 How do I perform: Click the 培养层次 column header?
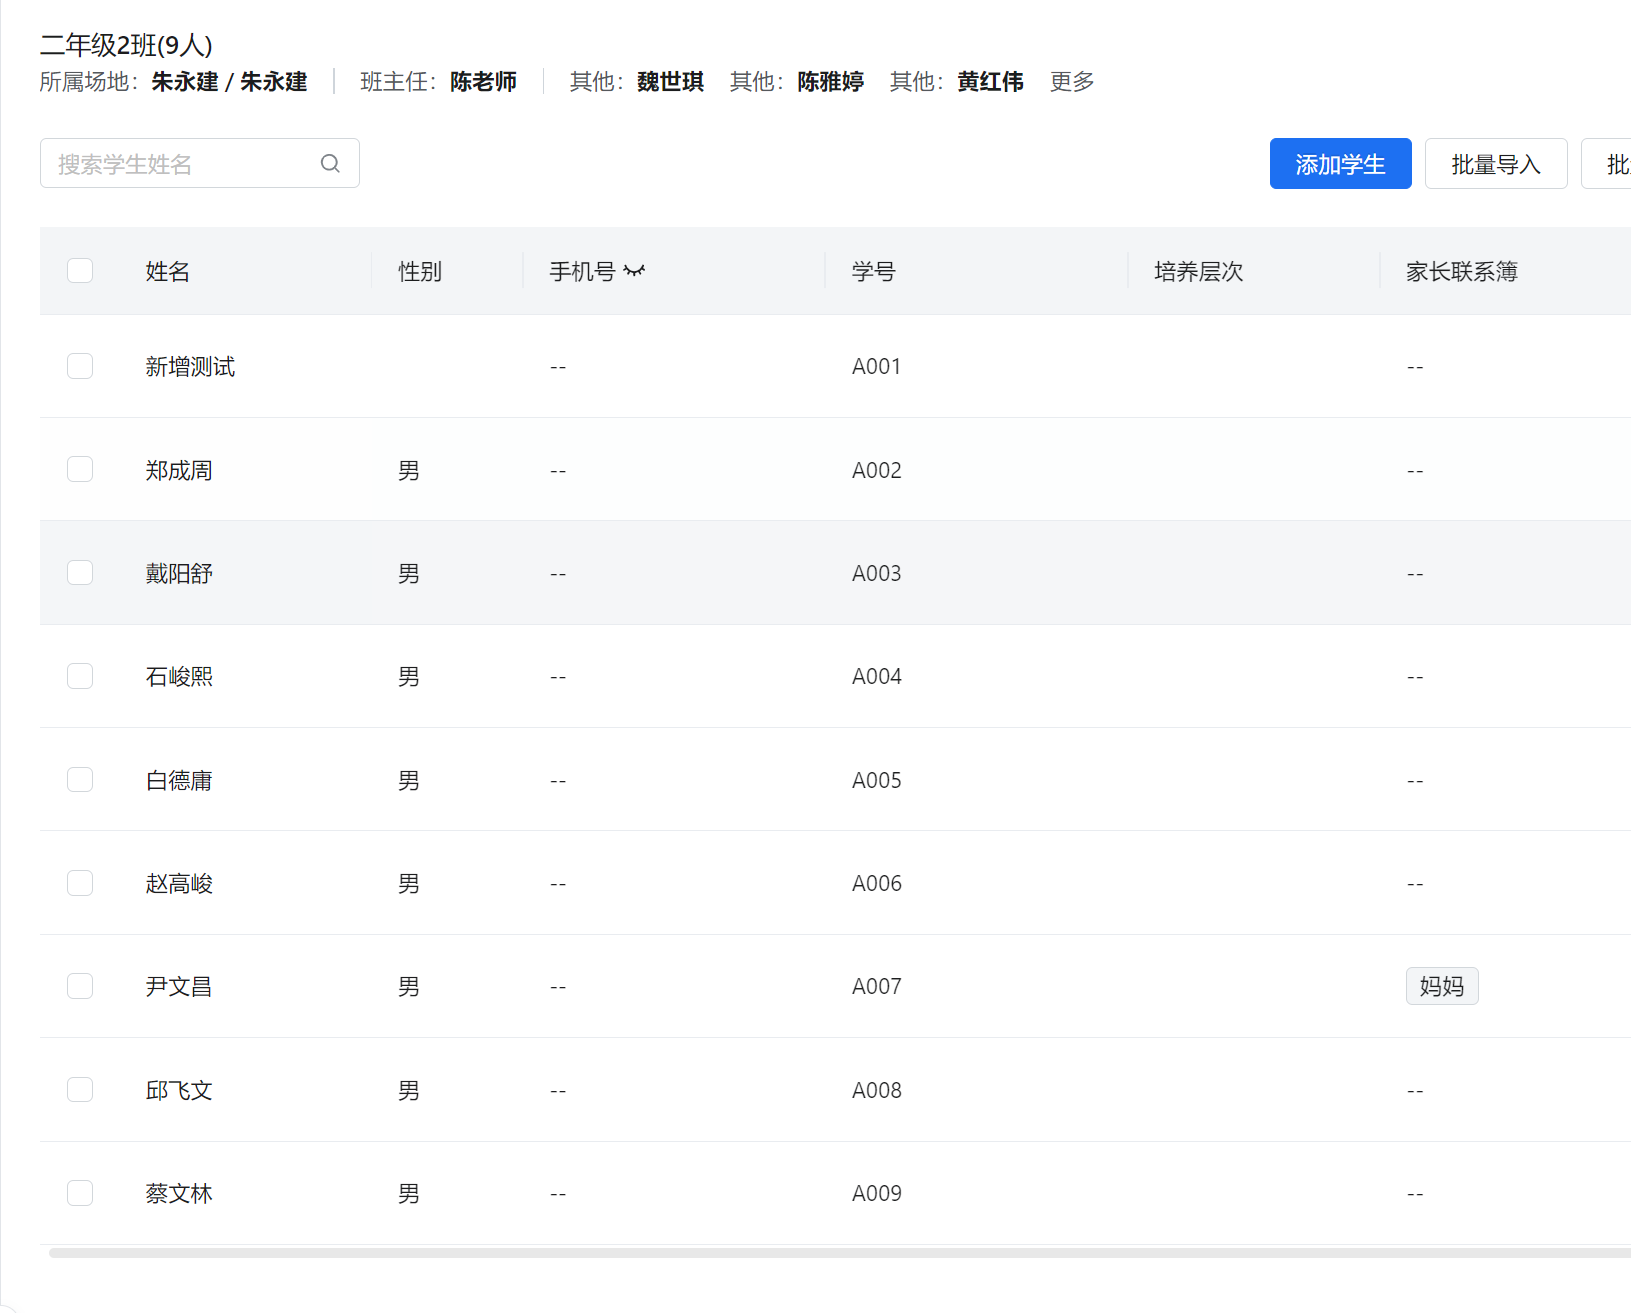point(1199,271)
